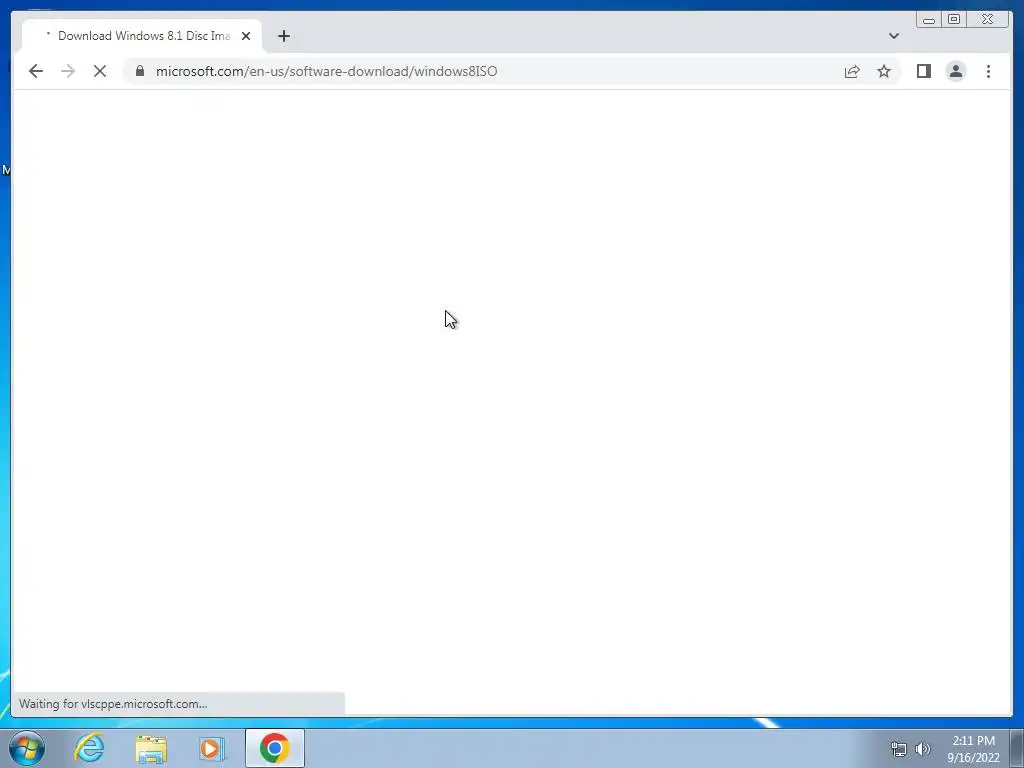This screenshot has height=768, width=1024.
Task: Open the Chrome side panel
Action: coord(923,71)
